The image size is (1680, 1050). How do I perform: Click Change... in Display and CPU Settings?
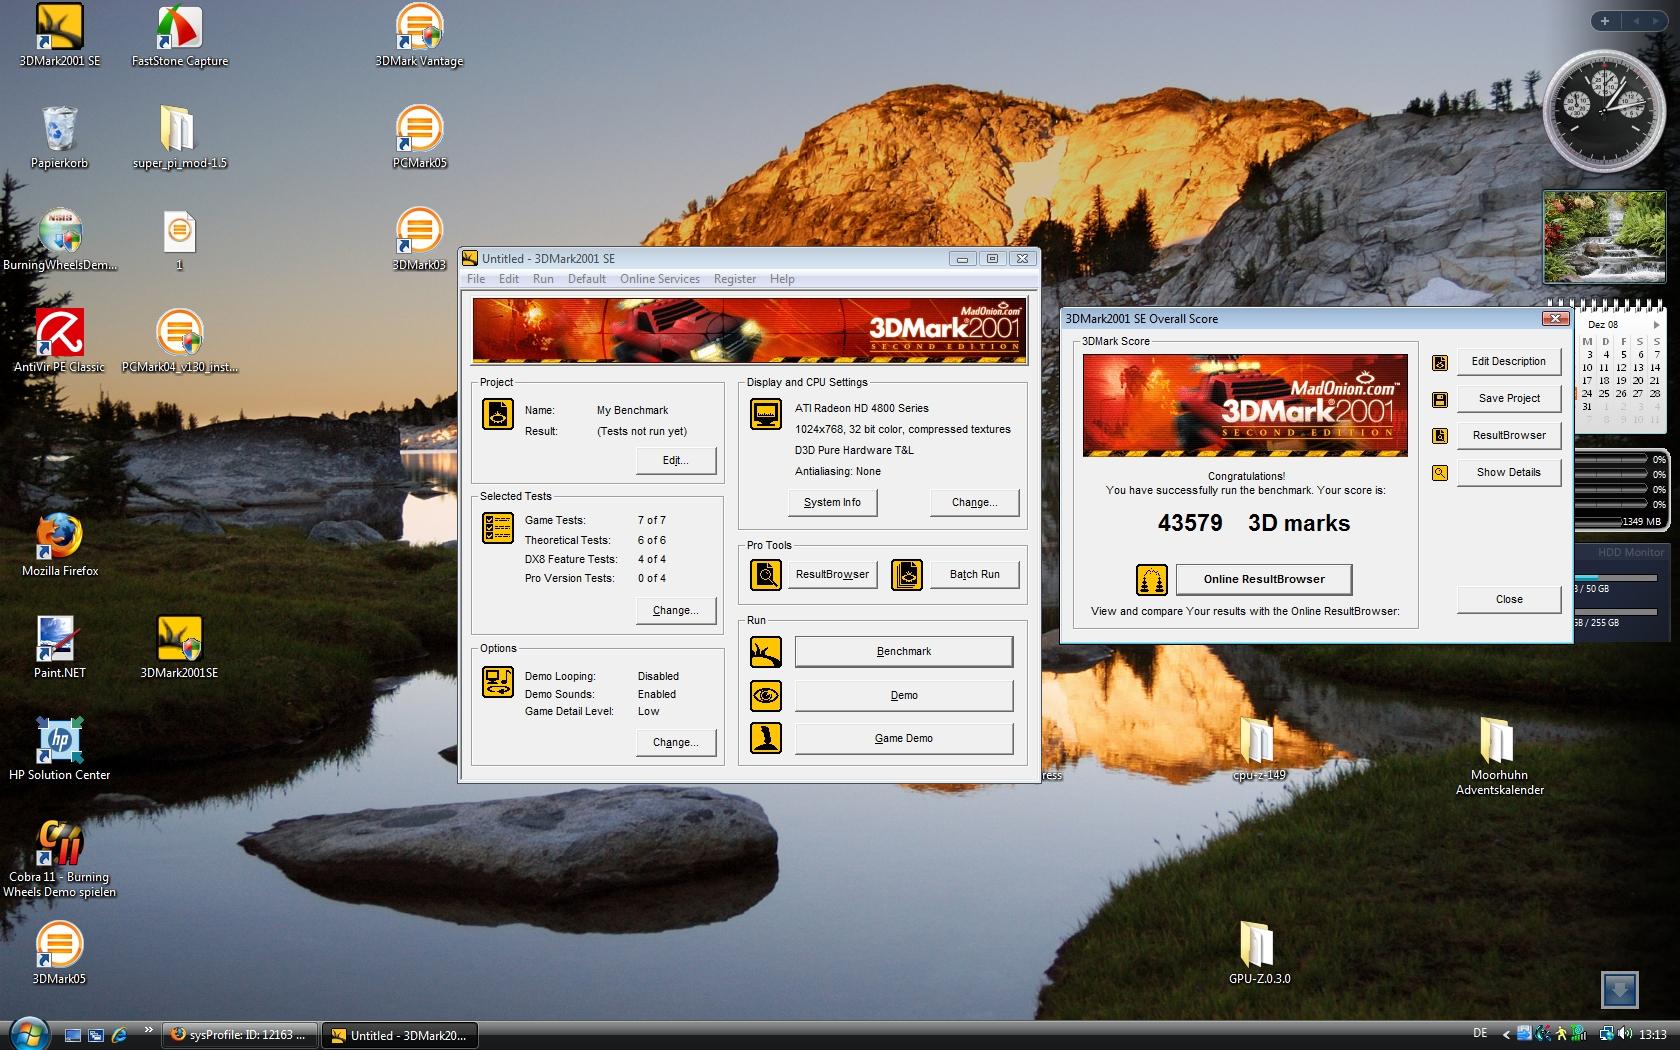click(x=974, y=502)
